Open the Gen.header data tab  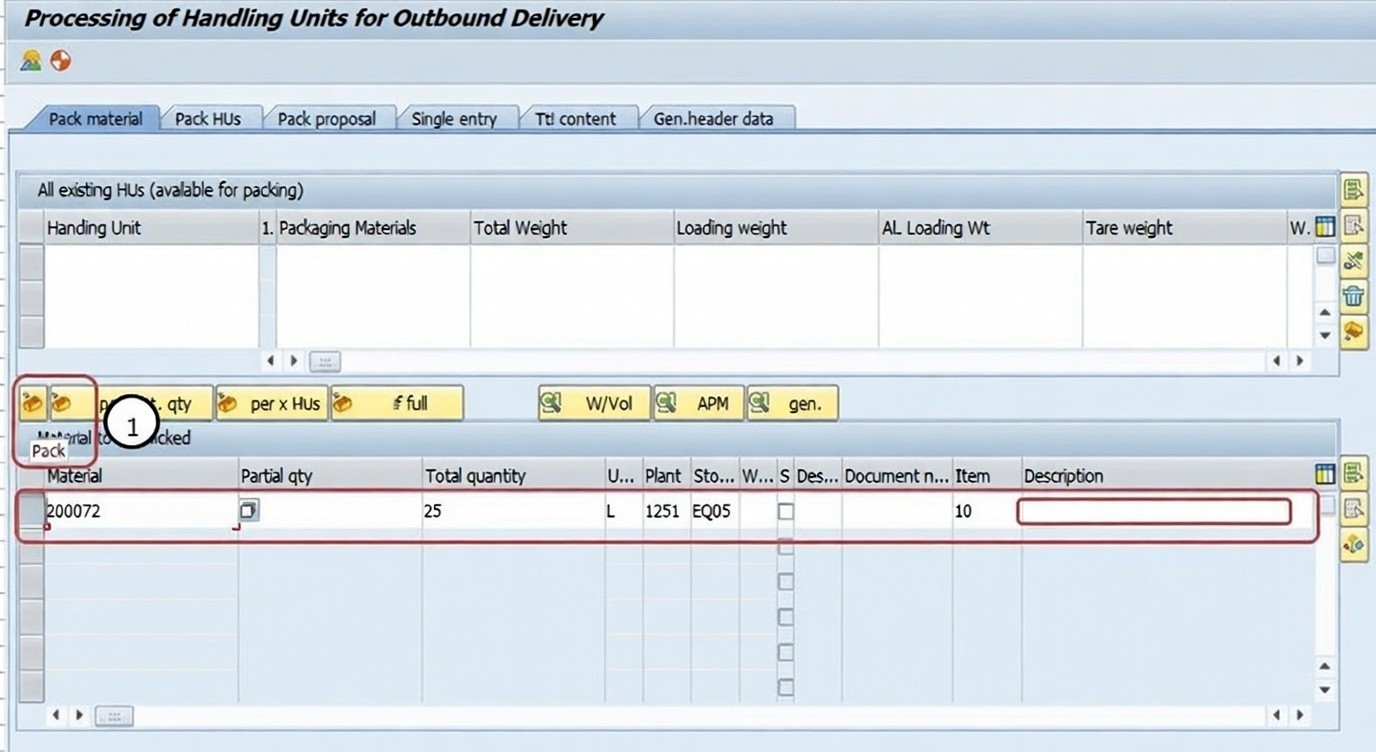coord(713,118)
